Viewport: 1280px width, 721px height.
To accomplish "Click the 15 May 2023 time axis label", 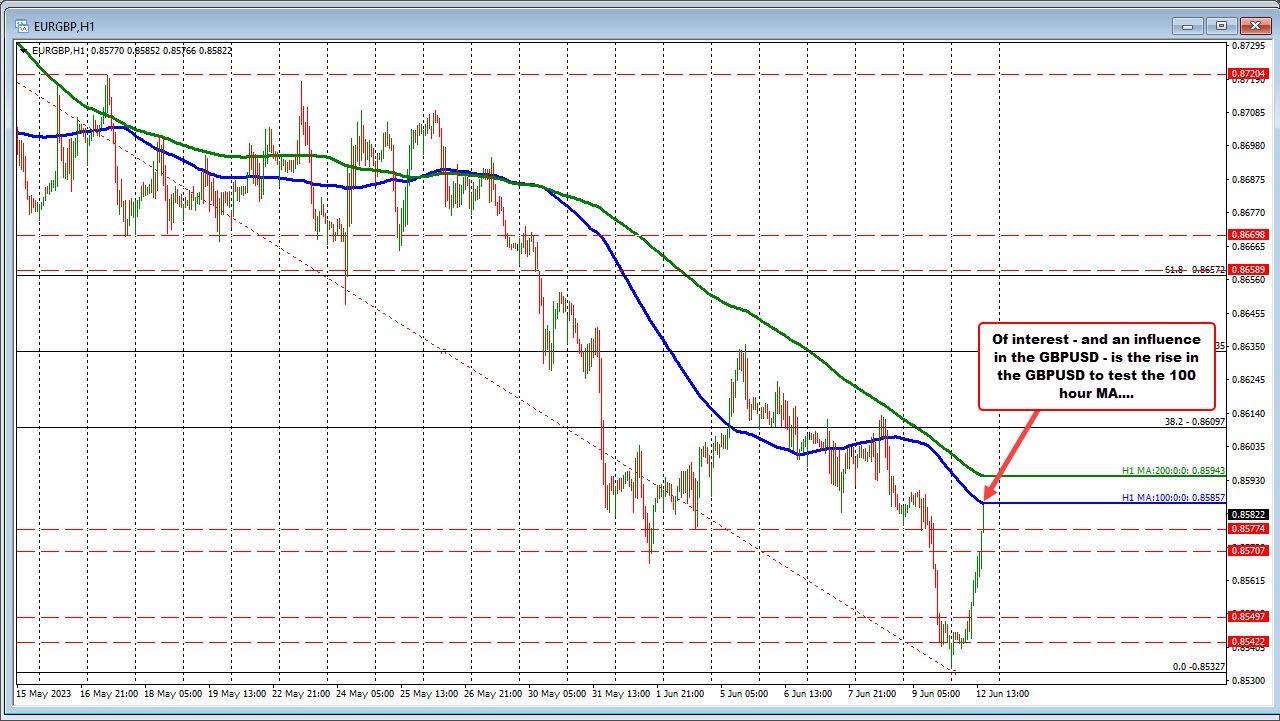I will (43, 693).
